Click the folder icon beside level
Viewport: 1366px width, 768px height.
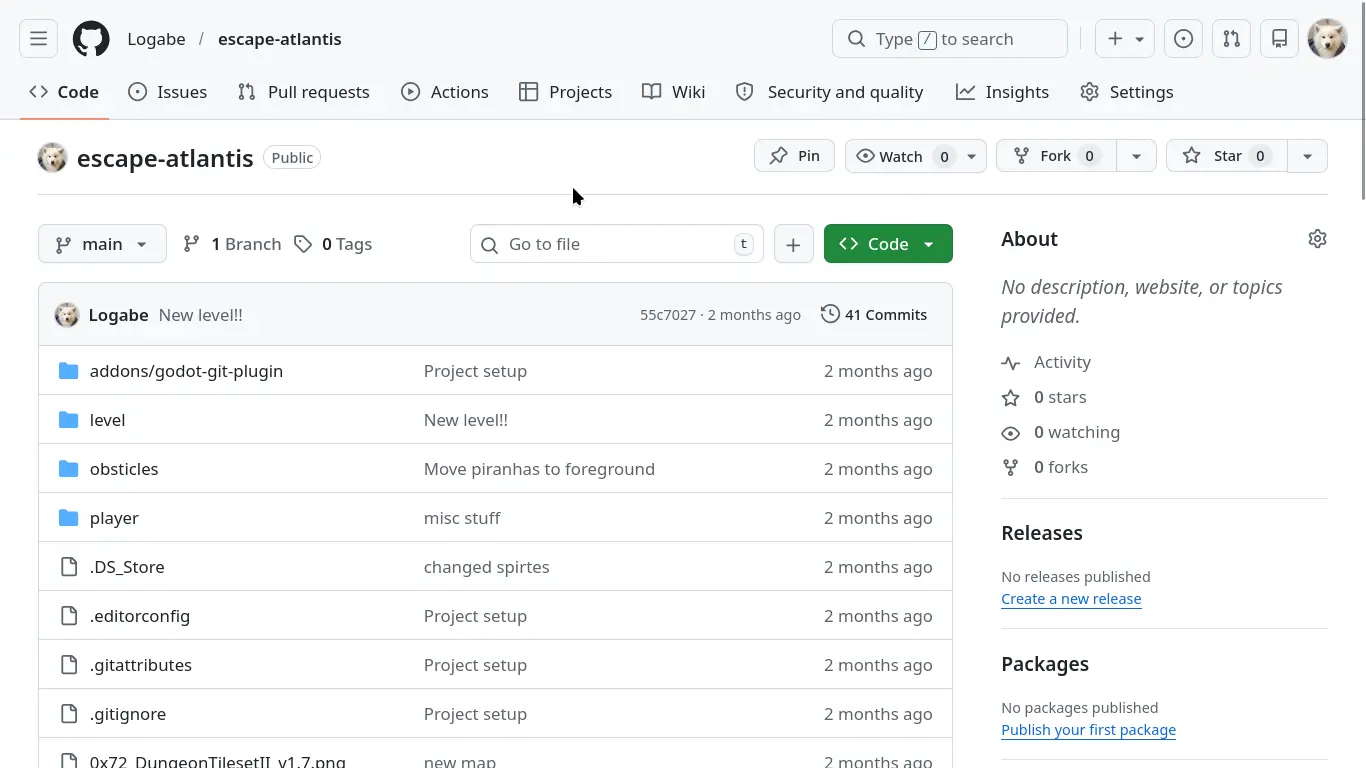coord(68,420)
